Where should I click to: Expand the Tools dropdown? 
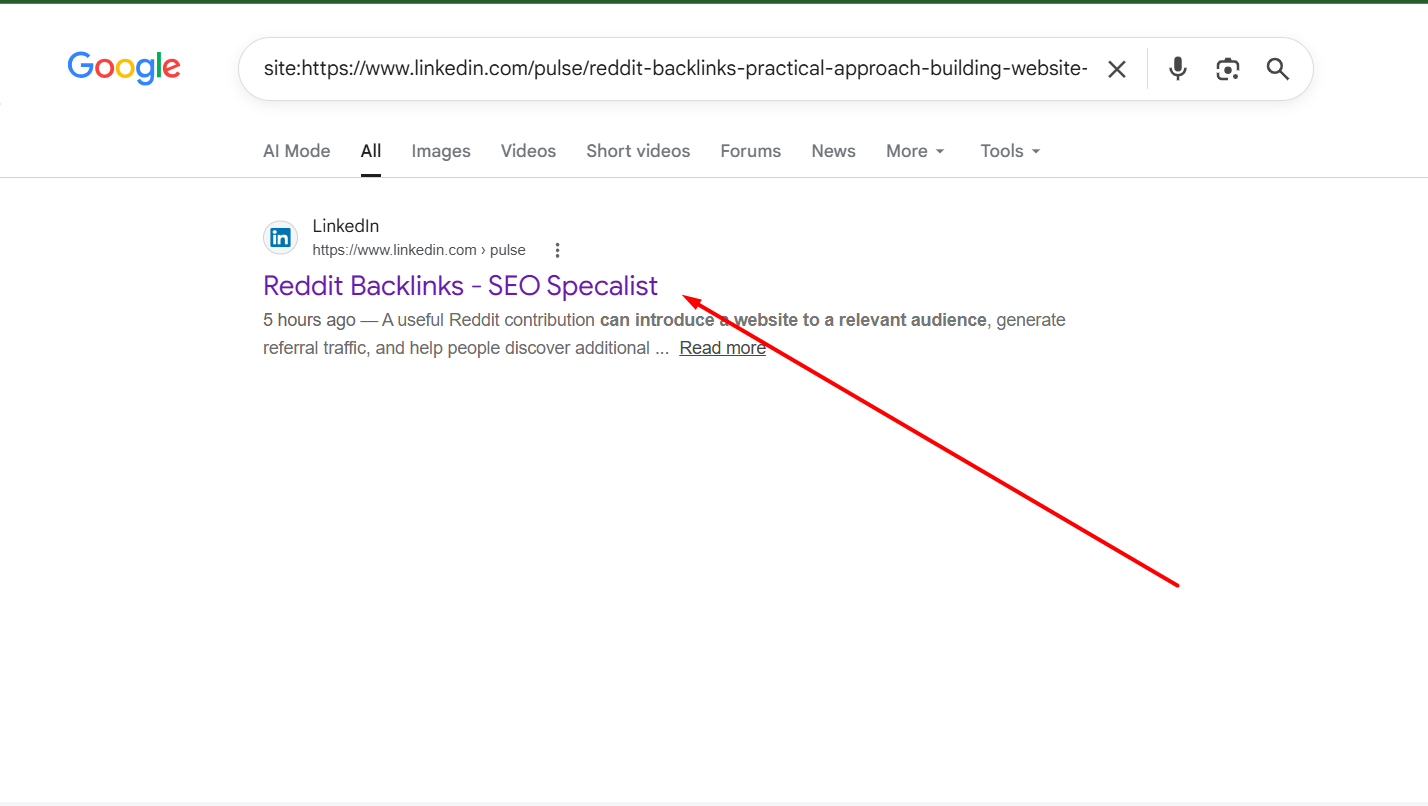click(x=1011, y=151)
